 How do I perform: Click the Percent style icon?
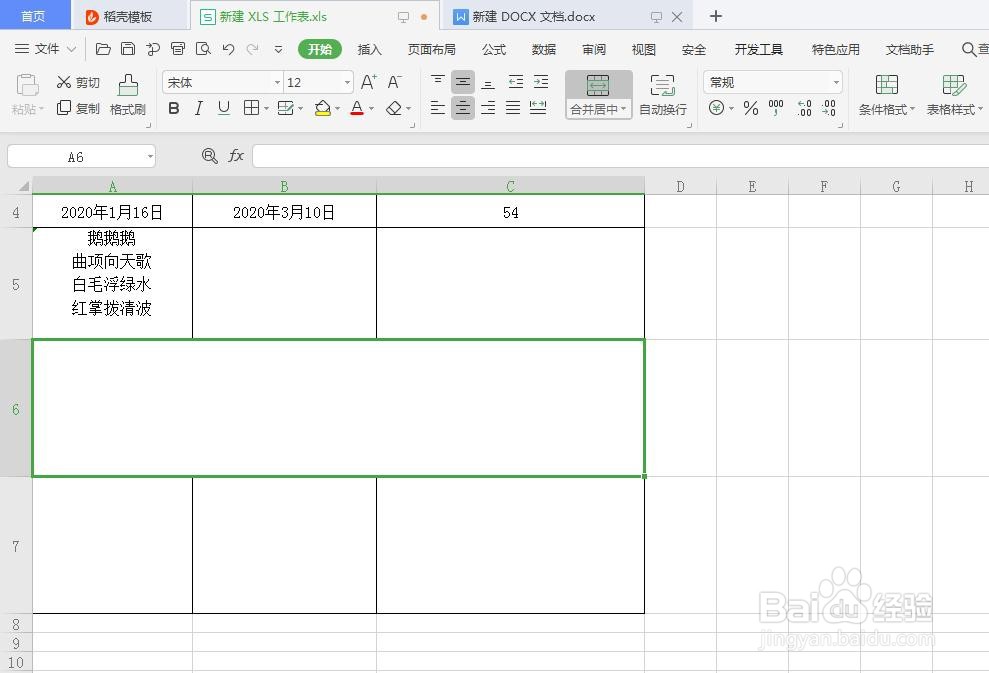click(x=751, y=108)
